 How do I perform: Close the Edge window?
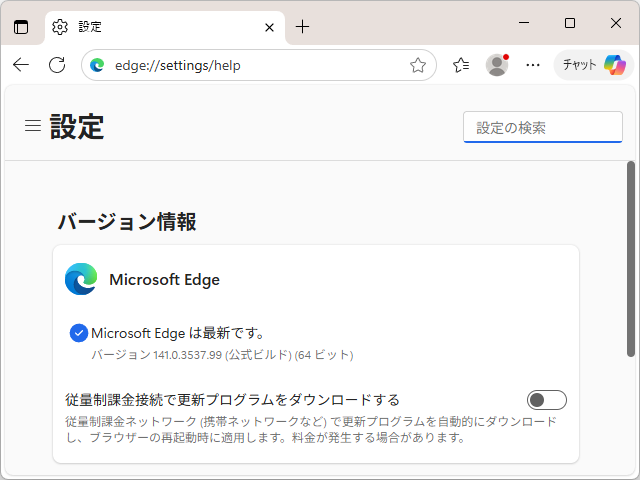click(x=616, y=23)
